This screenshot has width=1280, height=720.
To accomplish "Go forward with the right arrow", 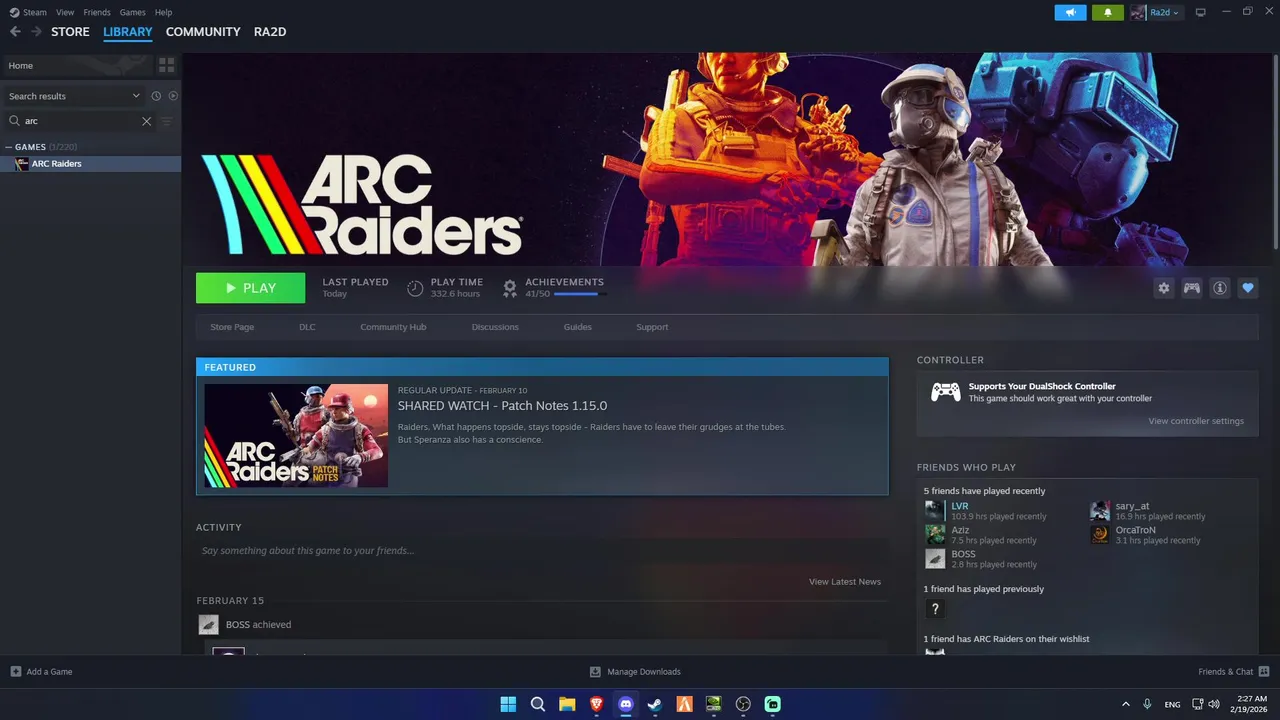I will tap(36, 32).
